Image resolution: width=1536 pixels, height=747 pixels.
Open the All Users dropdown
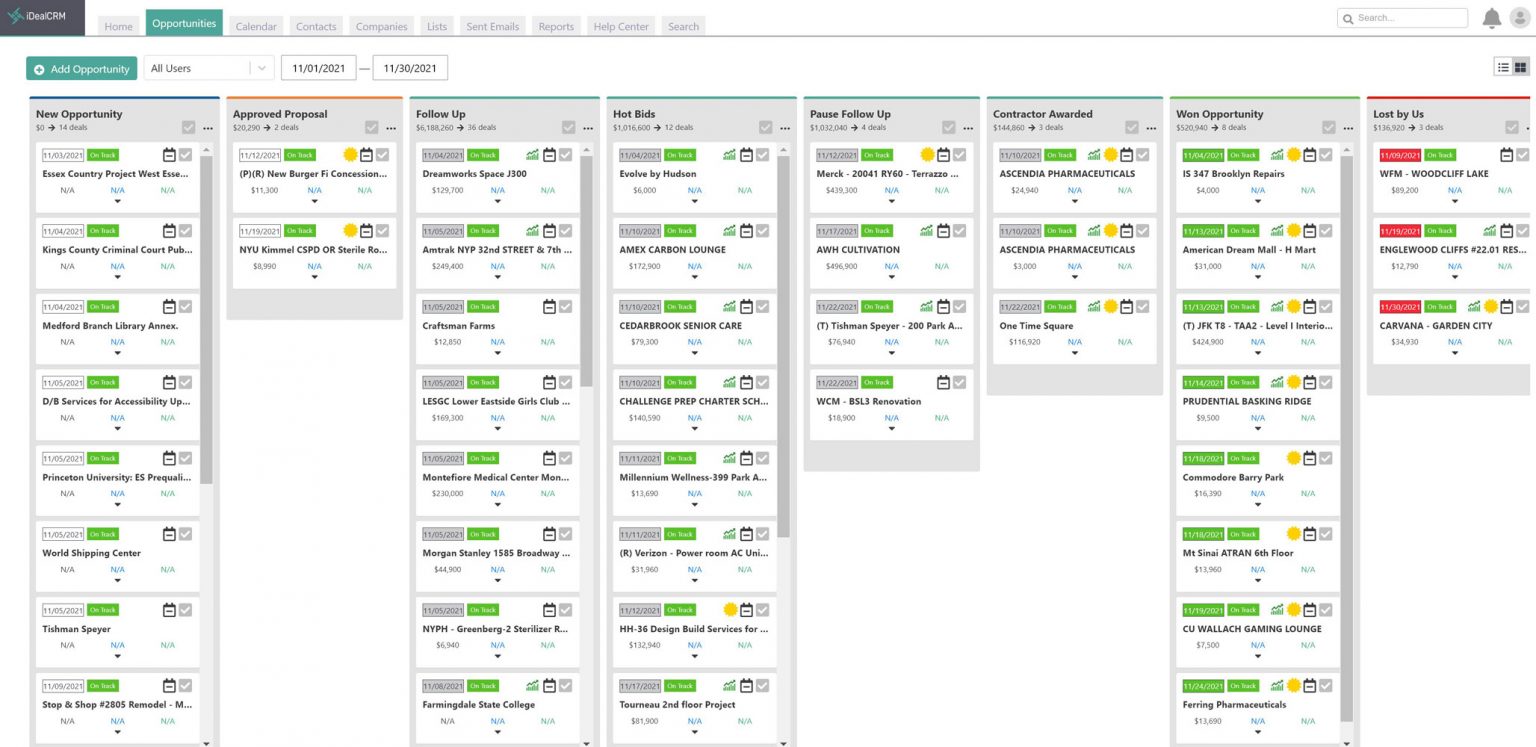207,68
